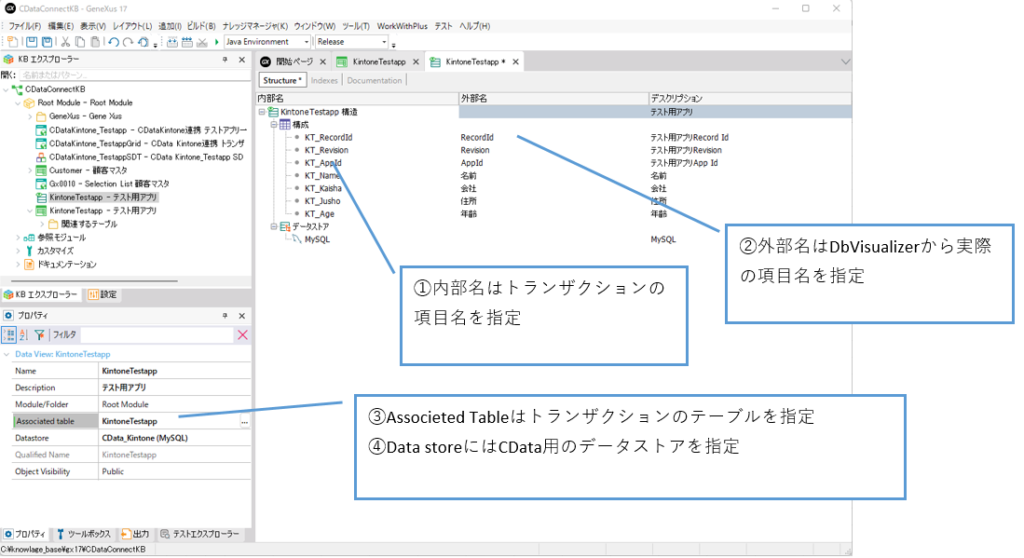Close the 開始ページ tab
This screenshot has width=1024, height=558.
[323, 62]
